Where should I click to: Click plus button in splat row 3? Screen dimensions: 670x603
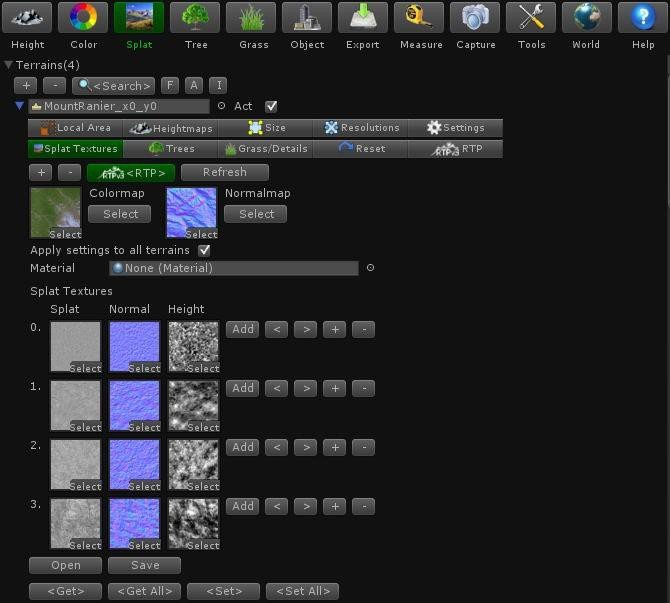(x=335, y=506)
